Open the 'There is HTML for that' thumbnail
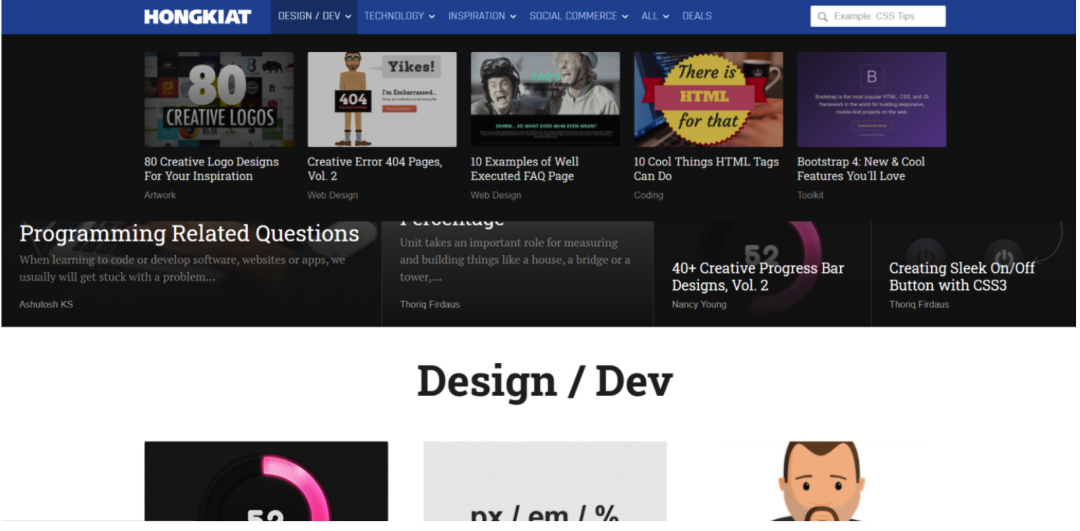Image resolution: width=1080 pixels, height=531 pixels. click(709, 99)
